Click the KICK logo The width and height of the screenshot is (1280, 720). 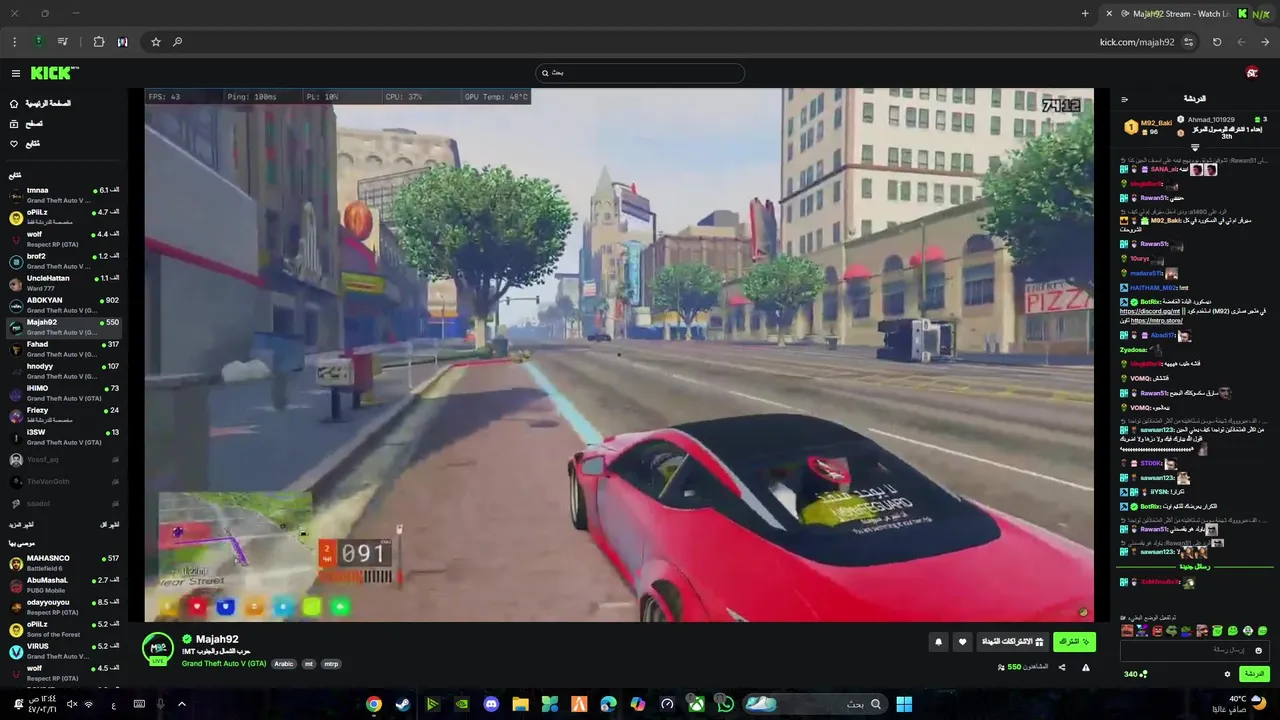(x=54, y=73)
